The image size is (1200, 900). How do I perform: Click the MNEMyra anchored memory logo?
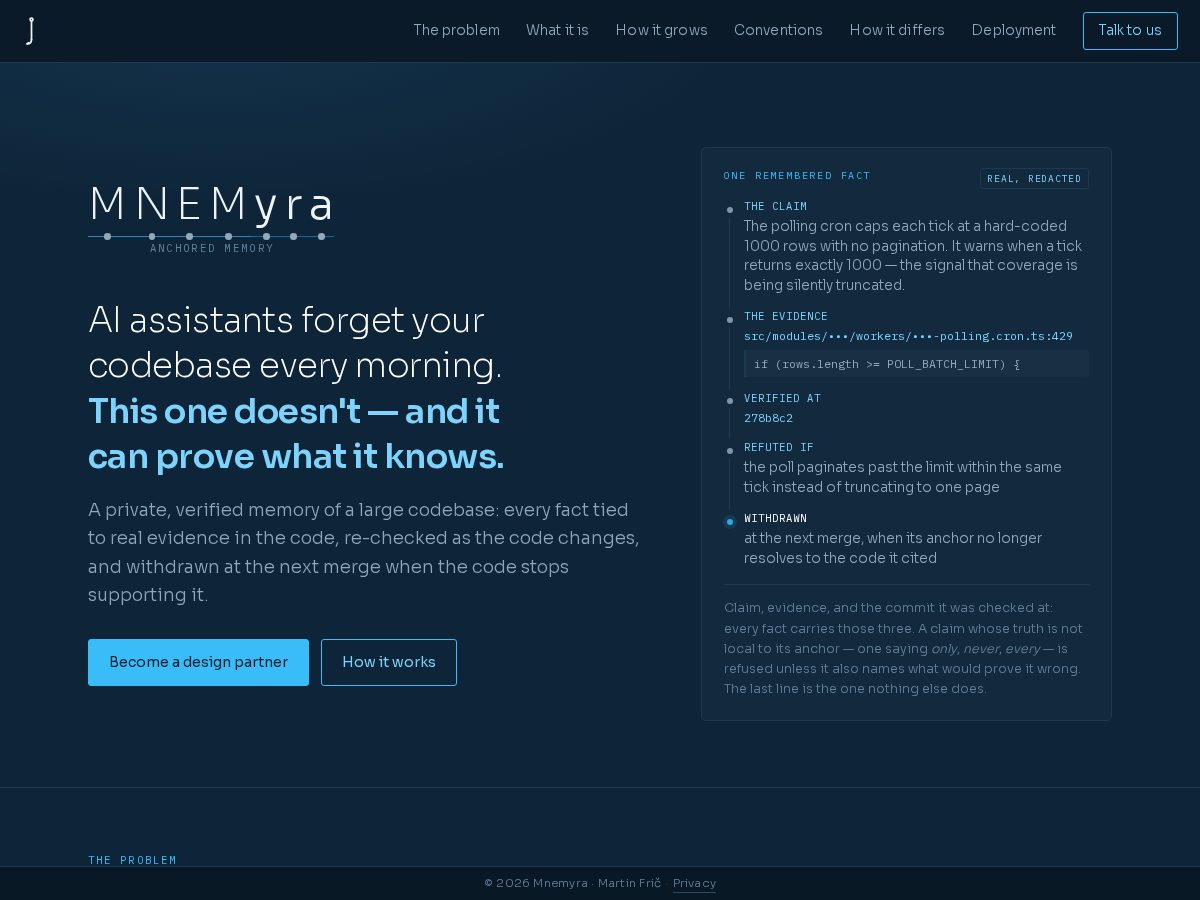click(211, 218)
